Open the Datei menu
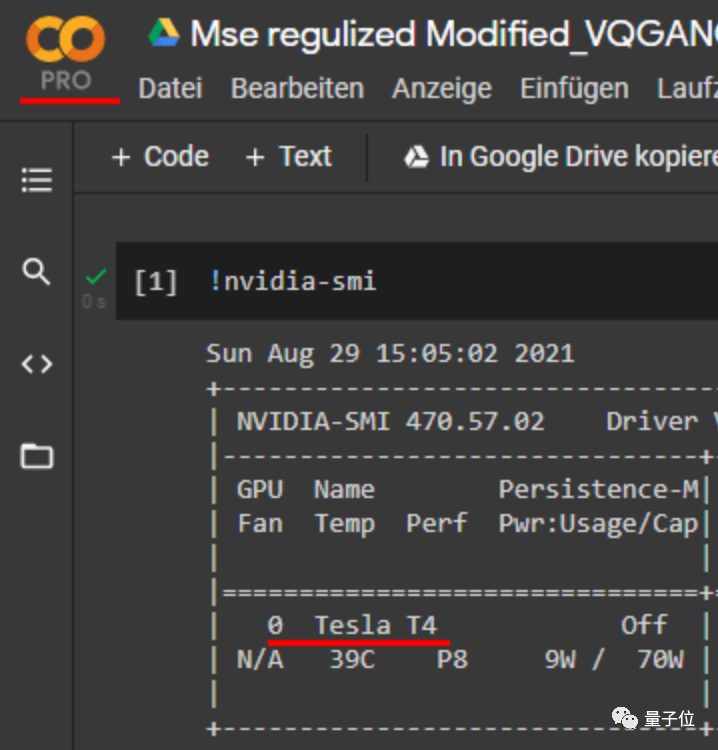The height and width of the screenshot is (750, 718). [170, 88]
